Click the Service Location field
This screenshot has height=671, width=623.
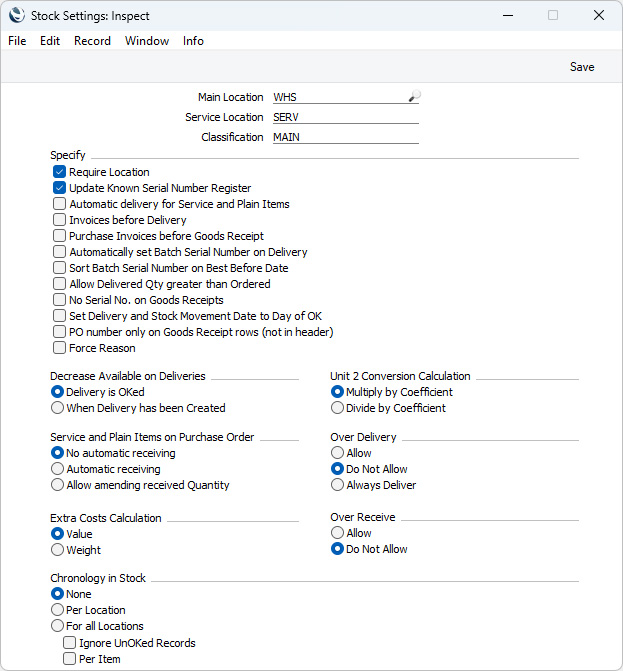coord(346,117)
